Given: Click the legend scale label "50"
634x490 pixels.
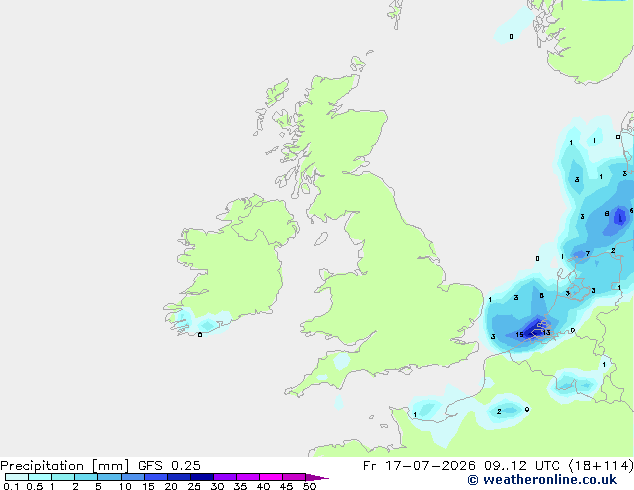Looking at the screenshot, I should click(309, 486).
